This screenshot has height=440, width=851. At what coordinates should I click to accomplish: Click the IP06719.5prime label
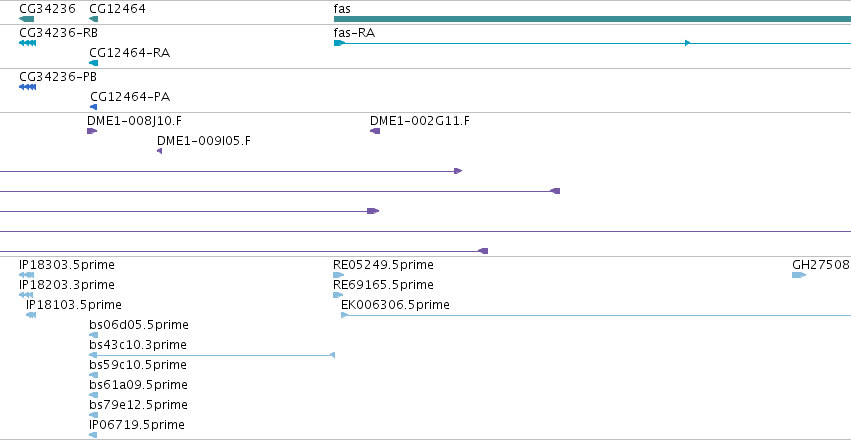pyautogui.click(x=137, y=424)
